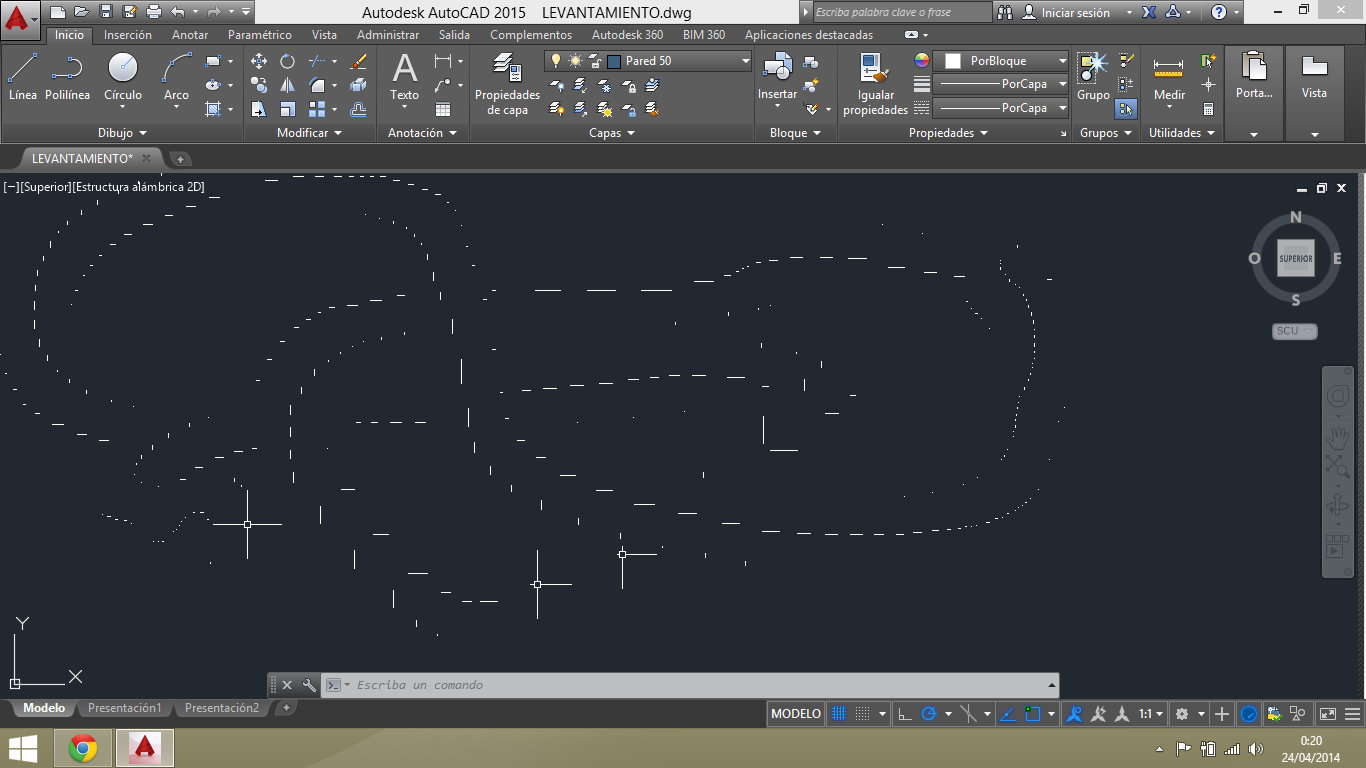This screenshot has width=1366, height=768.
Task: Toggle drawing grid display in status bar
Action: (839, 714)
